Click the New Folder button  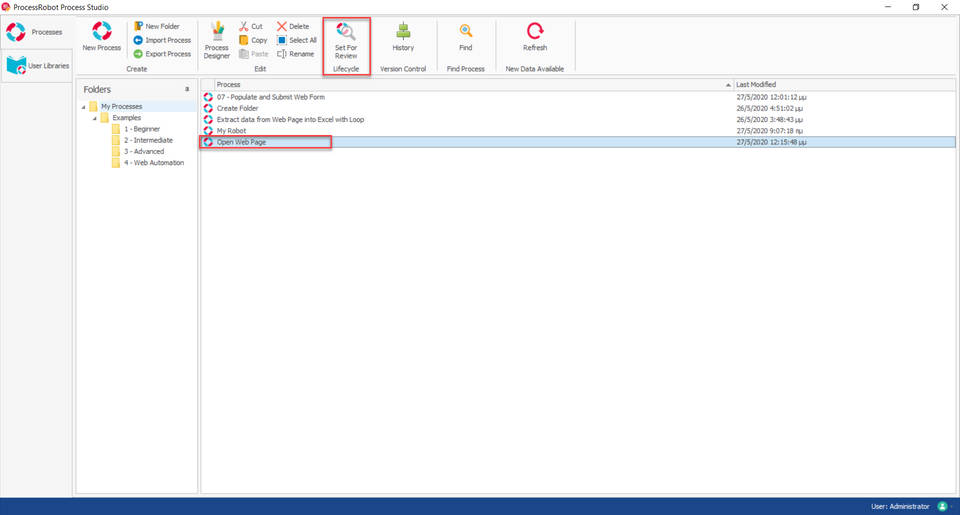coord(157,26)
